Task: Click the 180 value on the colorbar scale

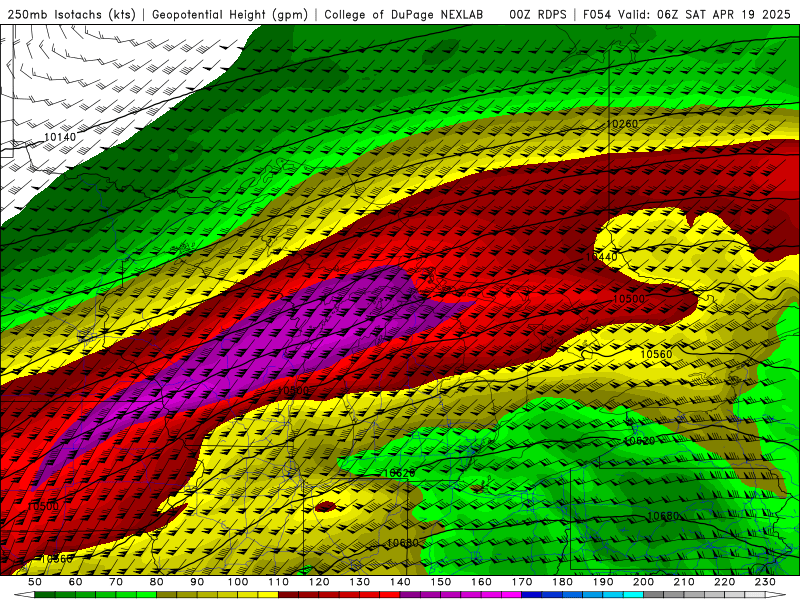Action: click(x=563, y=582)
